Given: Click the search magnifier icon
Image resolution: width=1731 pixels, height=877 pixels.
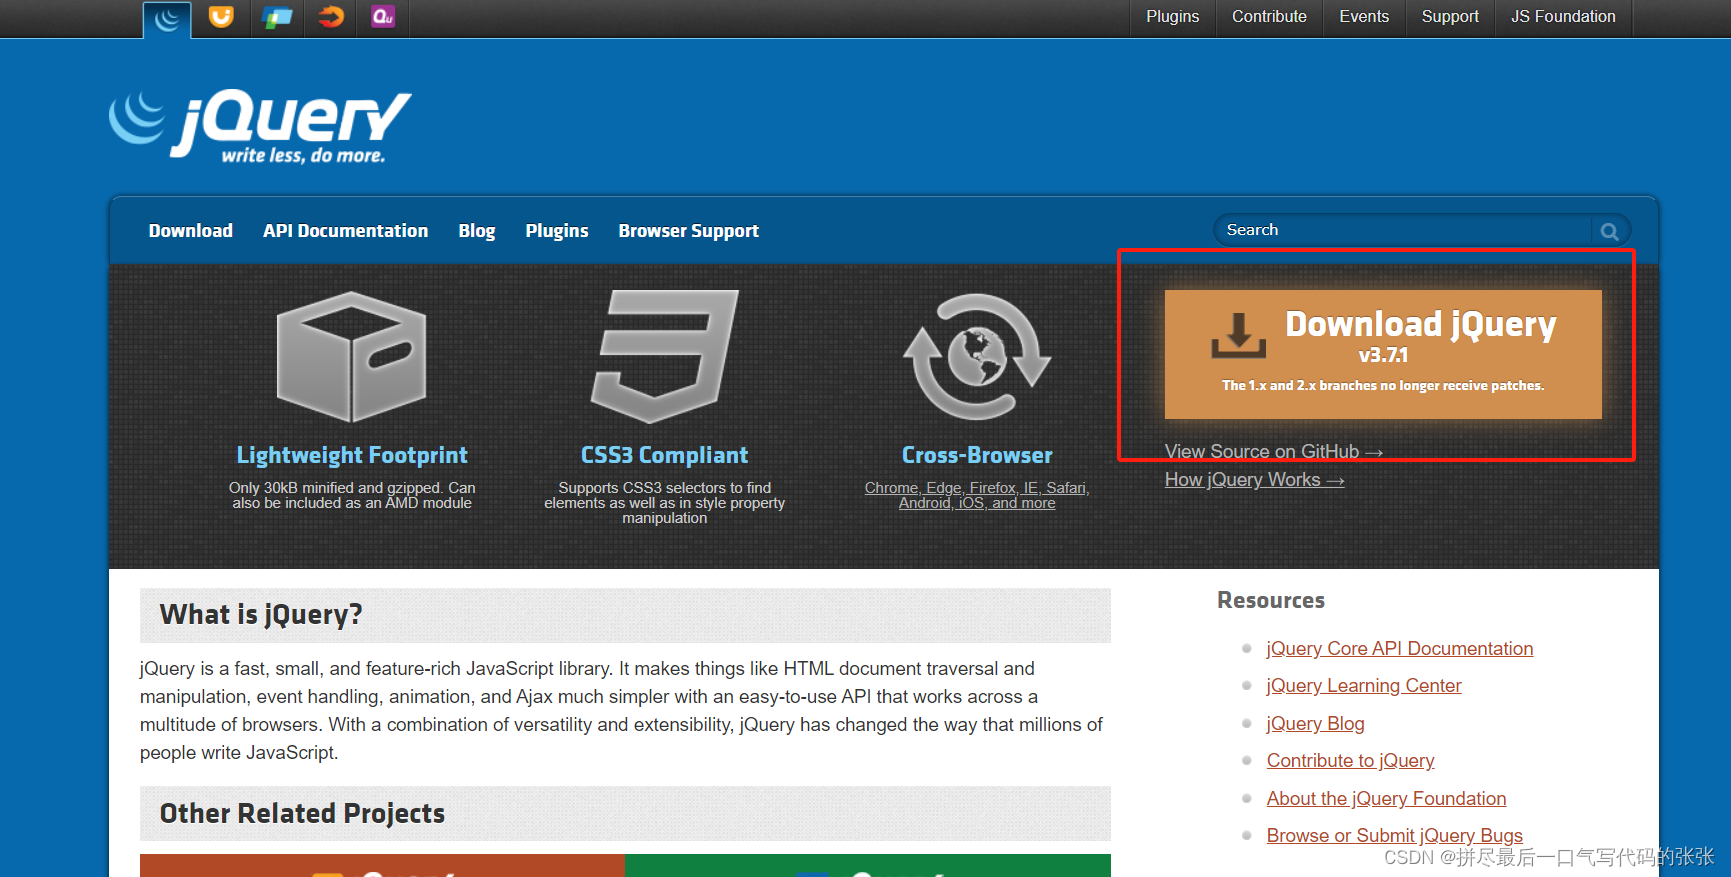Looking at the screenshot, I should [x=1609, y=231].
